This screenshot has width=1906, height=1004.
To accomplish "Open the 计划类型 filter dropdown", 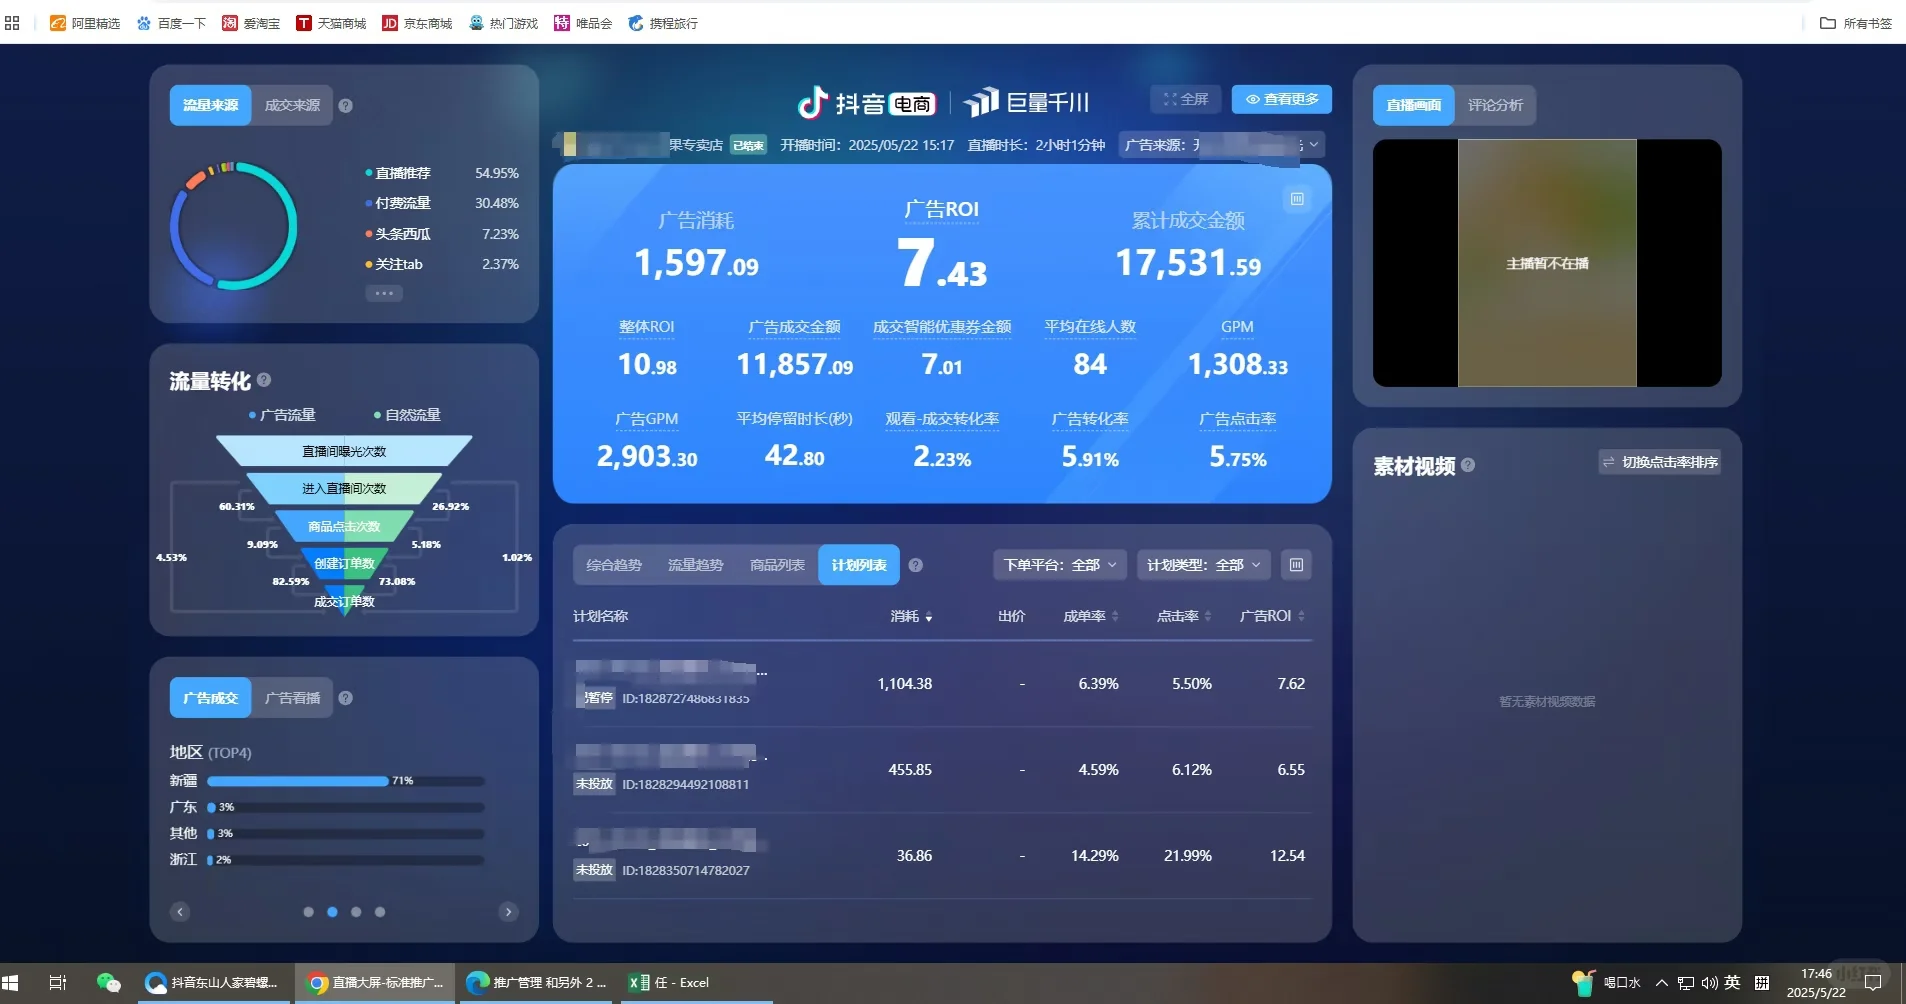I will click(1202, 565).
